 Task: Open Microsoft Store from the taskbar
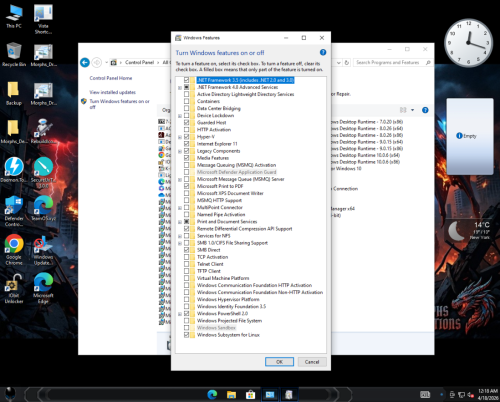(x=250, y=395)
